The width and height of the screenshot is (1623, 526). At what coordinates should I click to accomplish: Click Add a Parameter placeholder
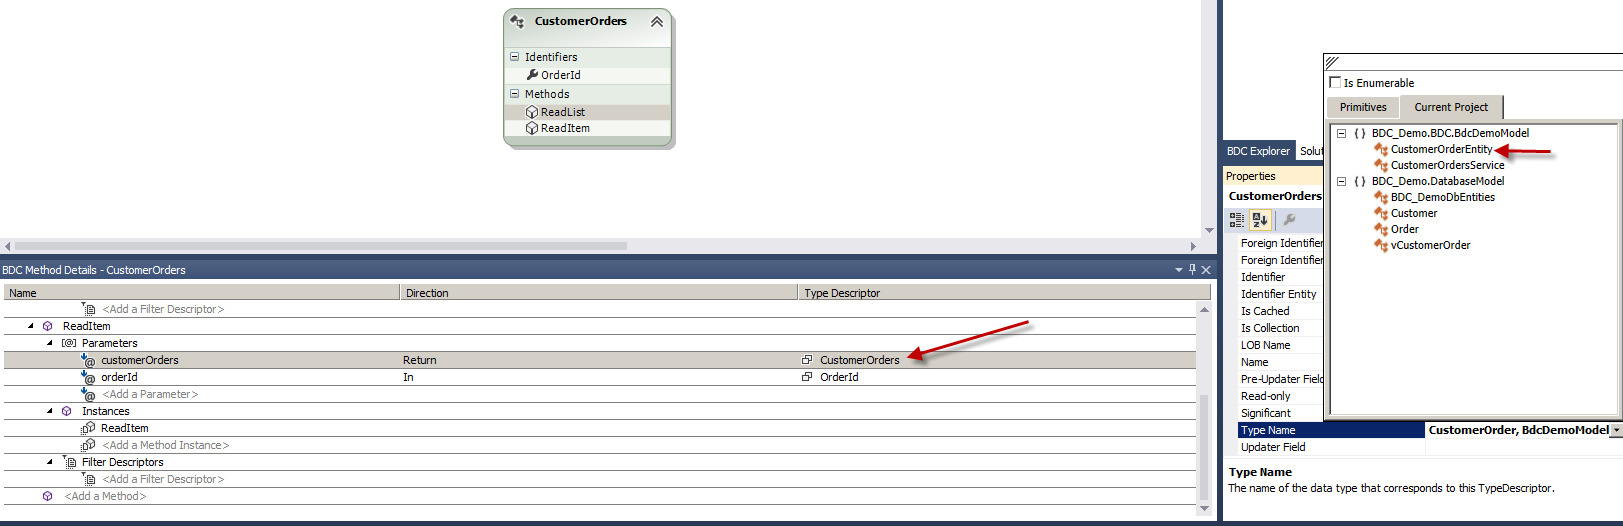tap(150, 394)
